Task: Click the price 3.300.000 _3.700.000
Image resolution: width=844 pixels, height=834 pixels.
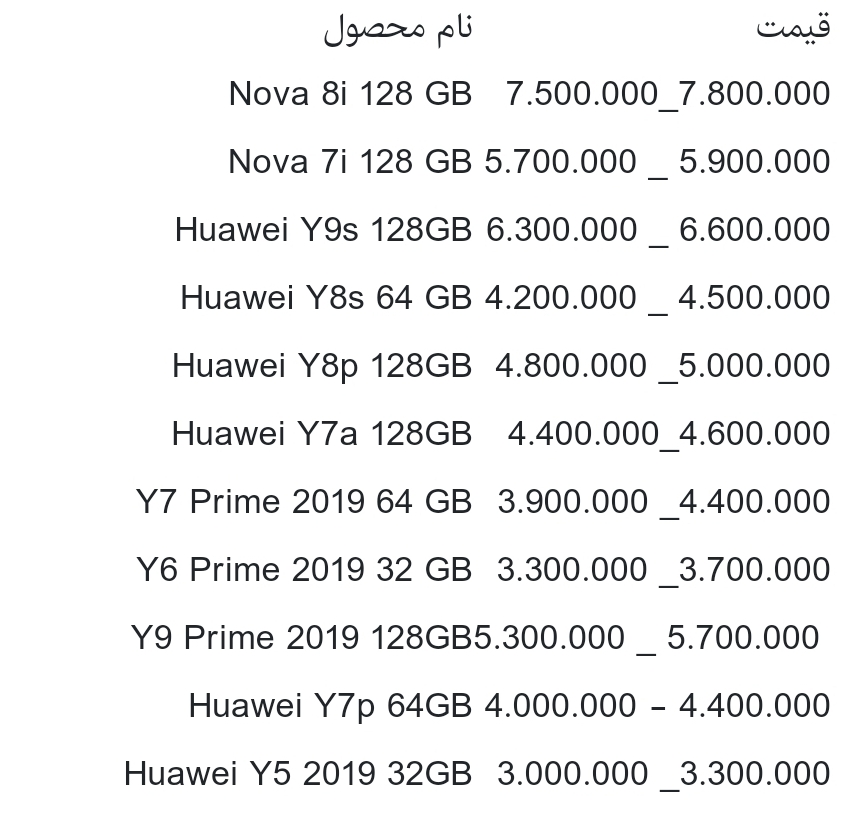Action: (x=663, y=570)
